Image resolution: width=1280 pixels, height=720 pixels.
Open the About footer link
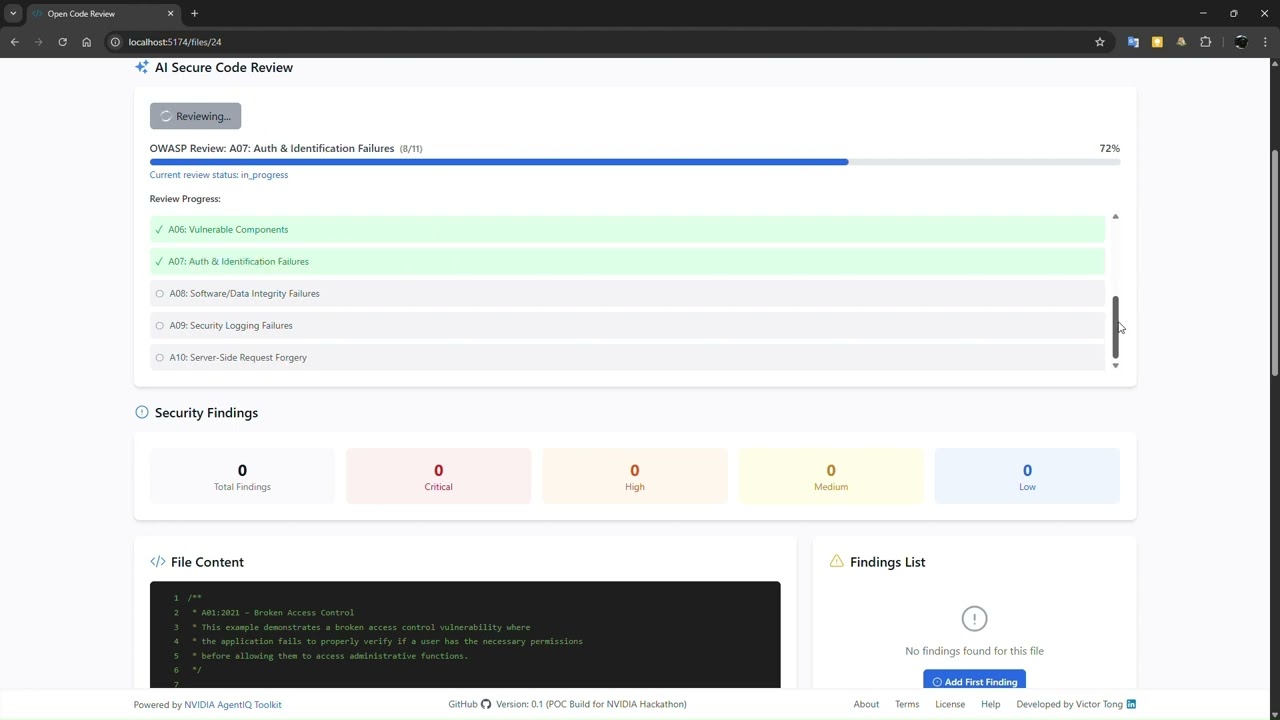click(x=866, y=704)
